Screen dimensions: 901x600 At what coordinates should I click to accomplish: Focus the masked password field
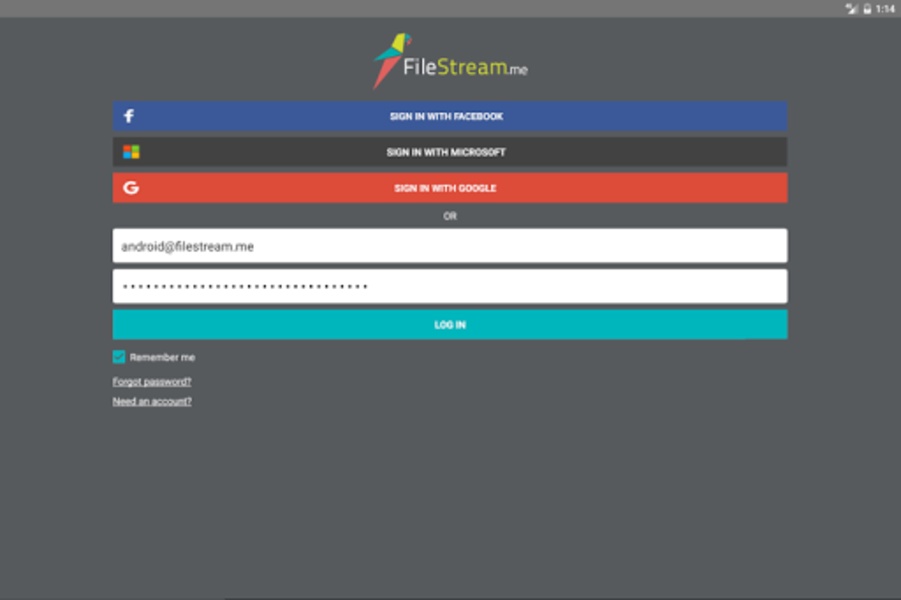(x=450, y=286)
